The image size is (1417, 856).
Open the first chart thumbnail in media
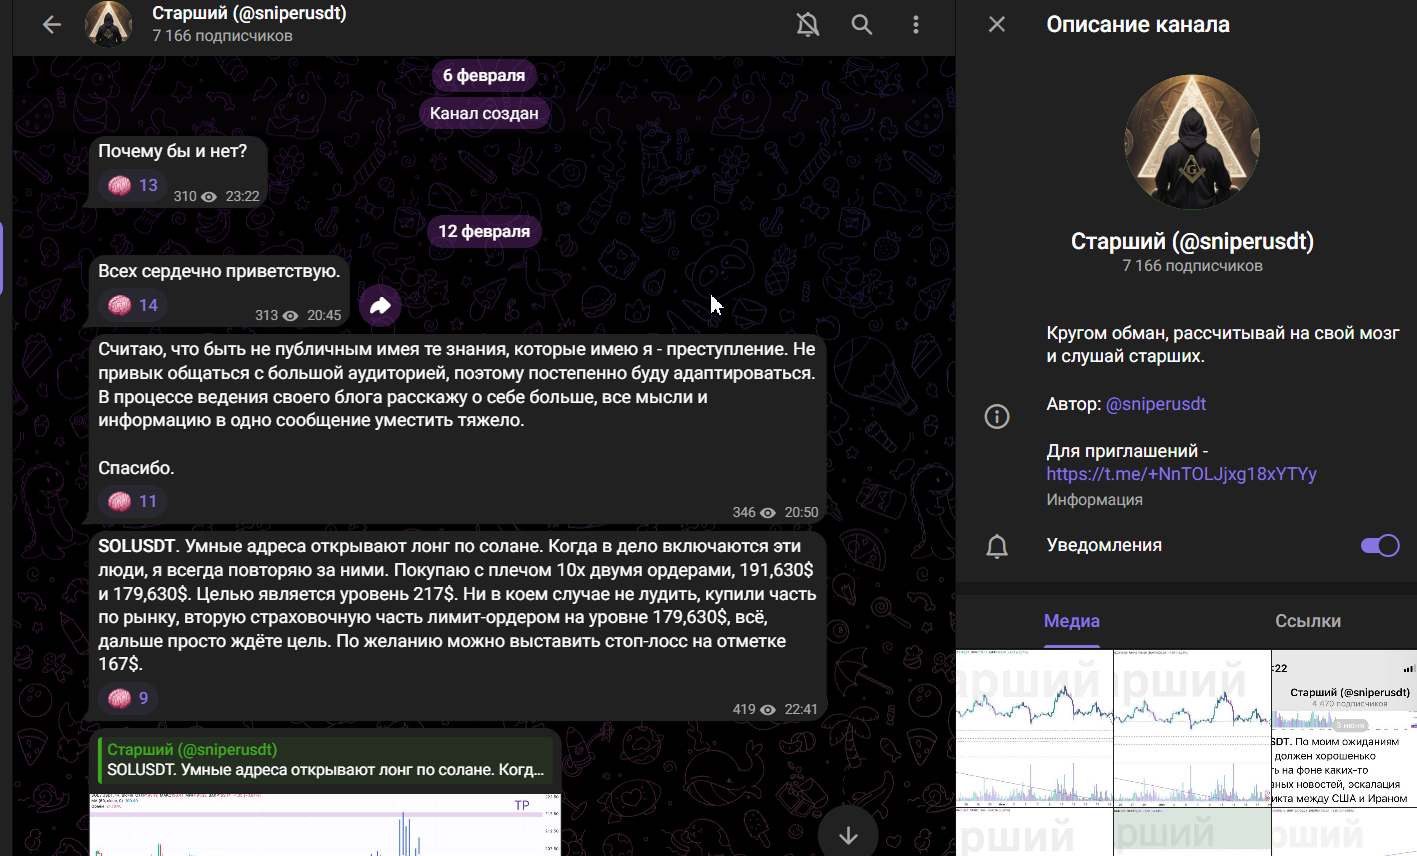1034,727
